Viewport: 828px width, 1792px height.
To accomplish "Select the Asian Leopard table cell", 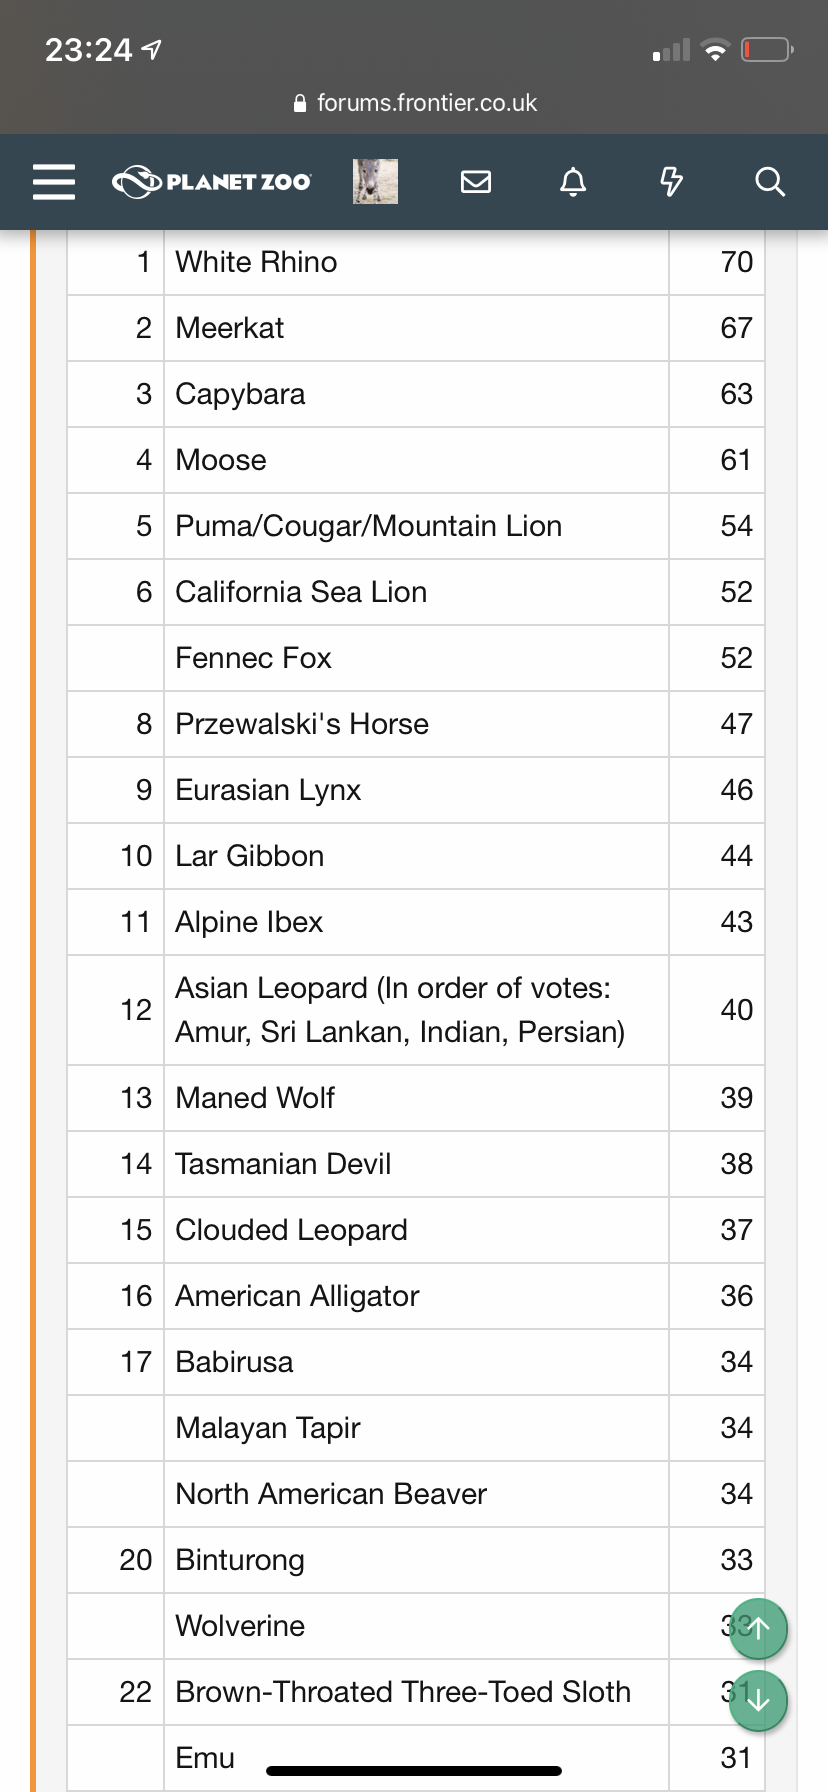I will 416,1010.
